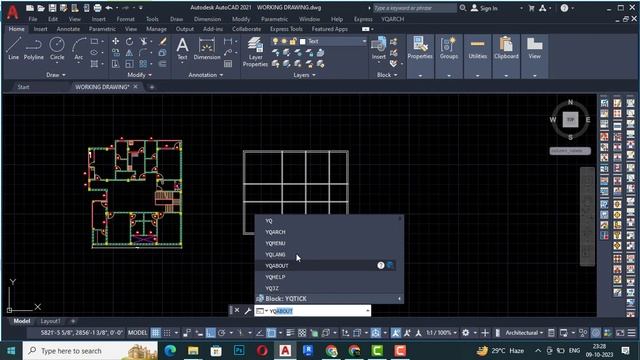Screen dimensions: 640x360
Task: Expand the Draw panel dropdown
Action: 56,75
